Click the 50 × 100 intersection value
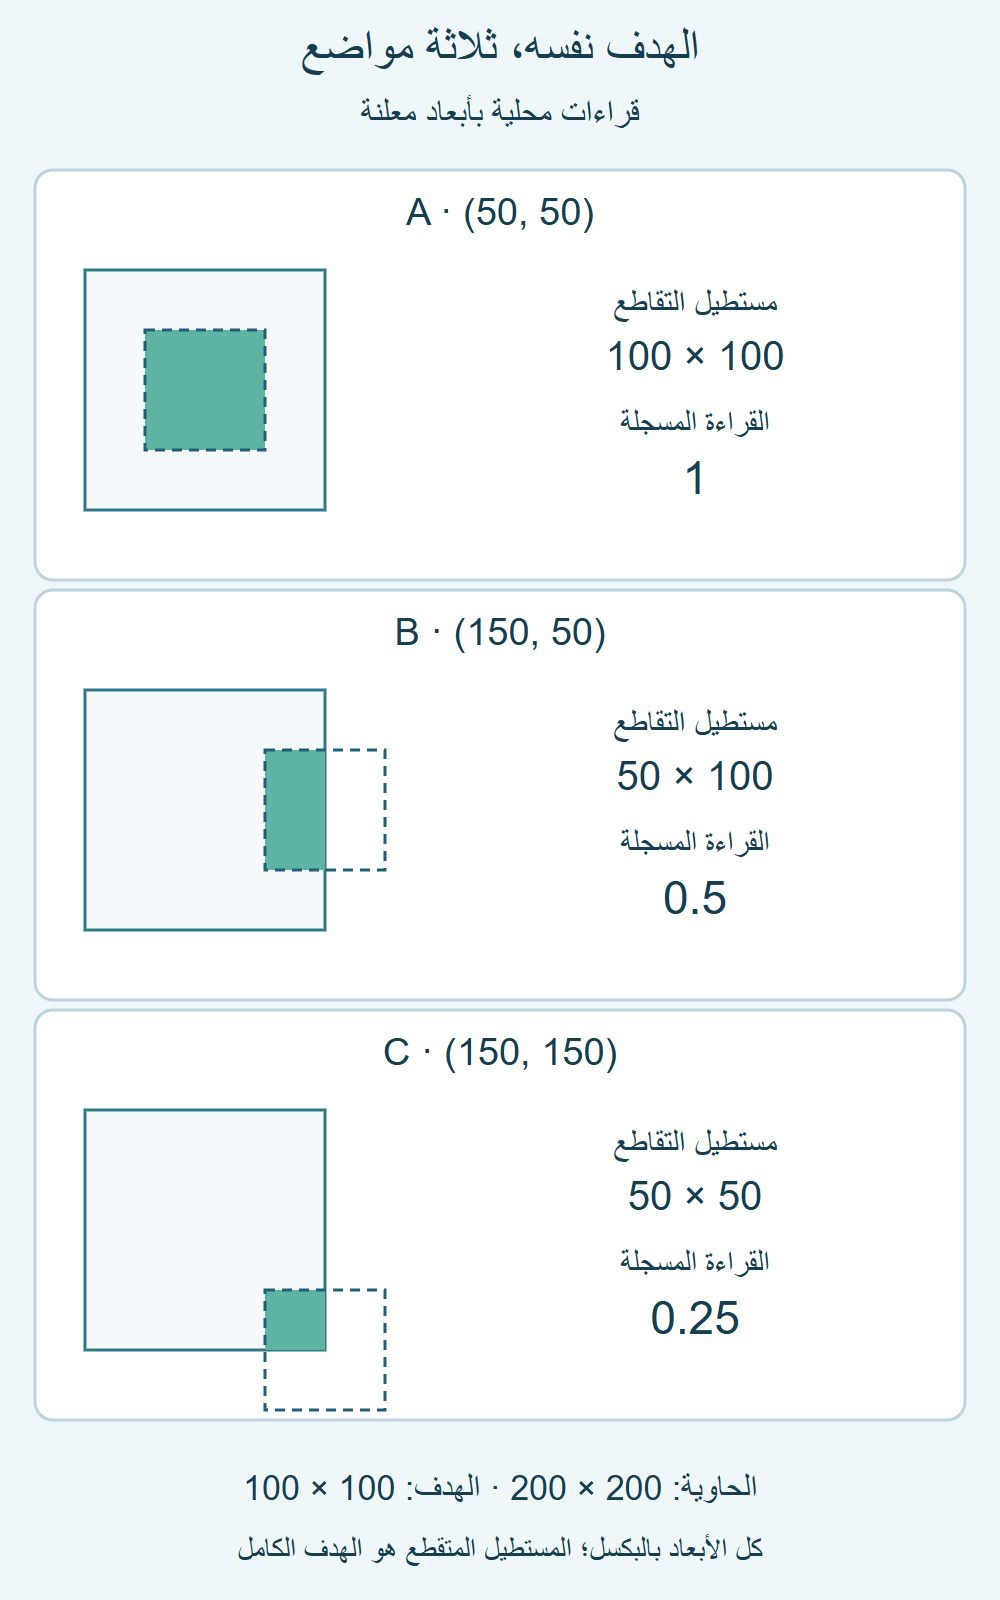 [695, 777]
